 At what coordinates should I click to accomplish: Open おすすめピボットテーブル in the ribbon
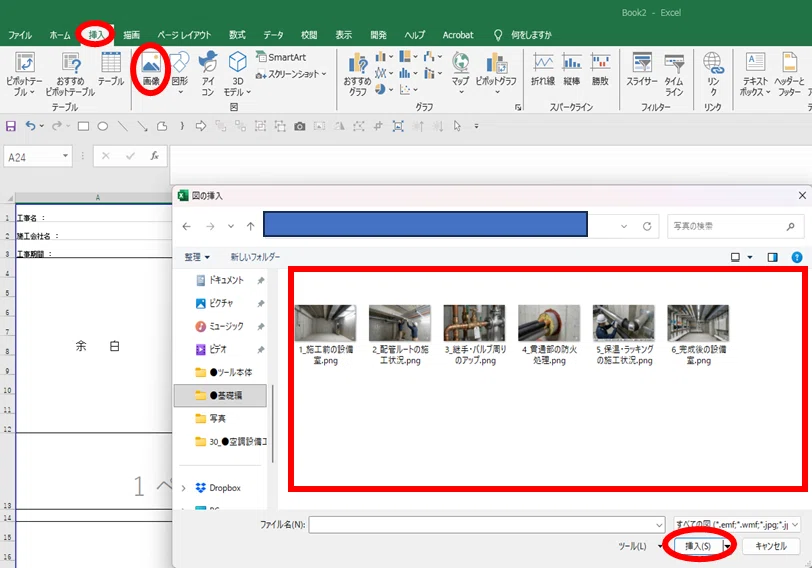tap(70, 74)
